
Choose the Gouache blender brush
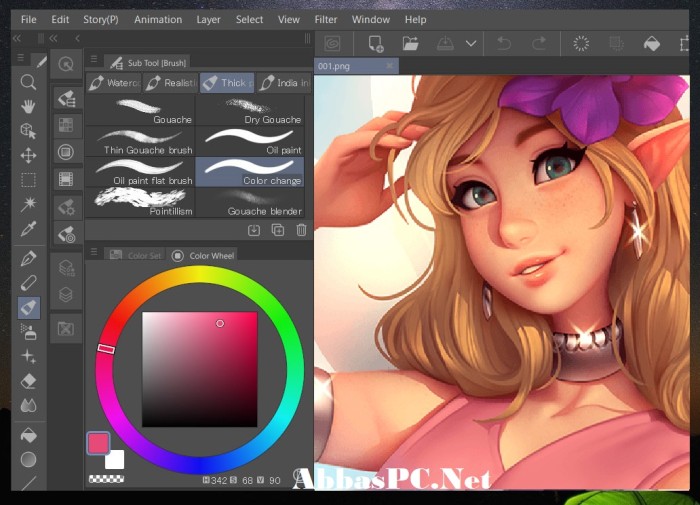[250, 203]
